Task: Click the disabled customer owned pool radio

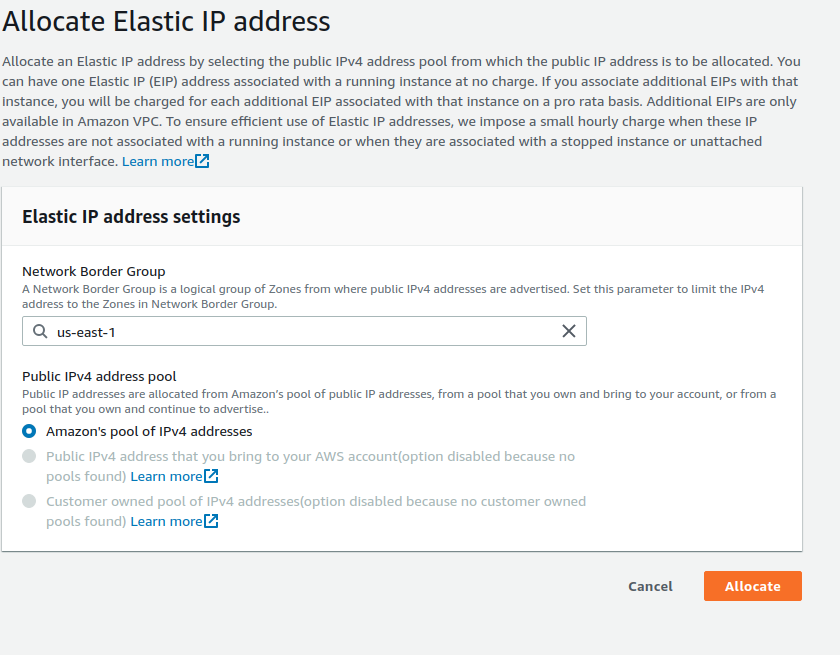Action: (x=30, y=501)
